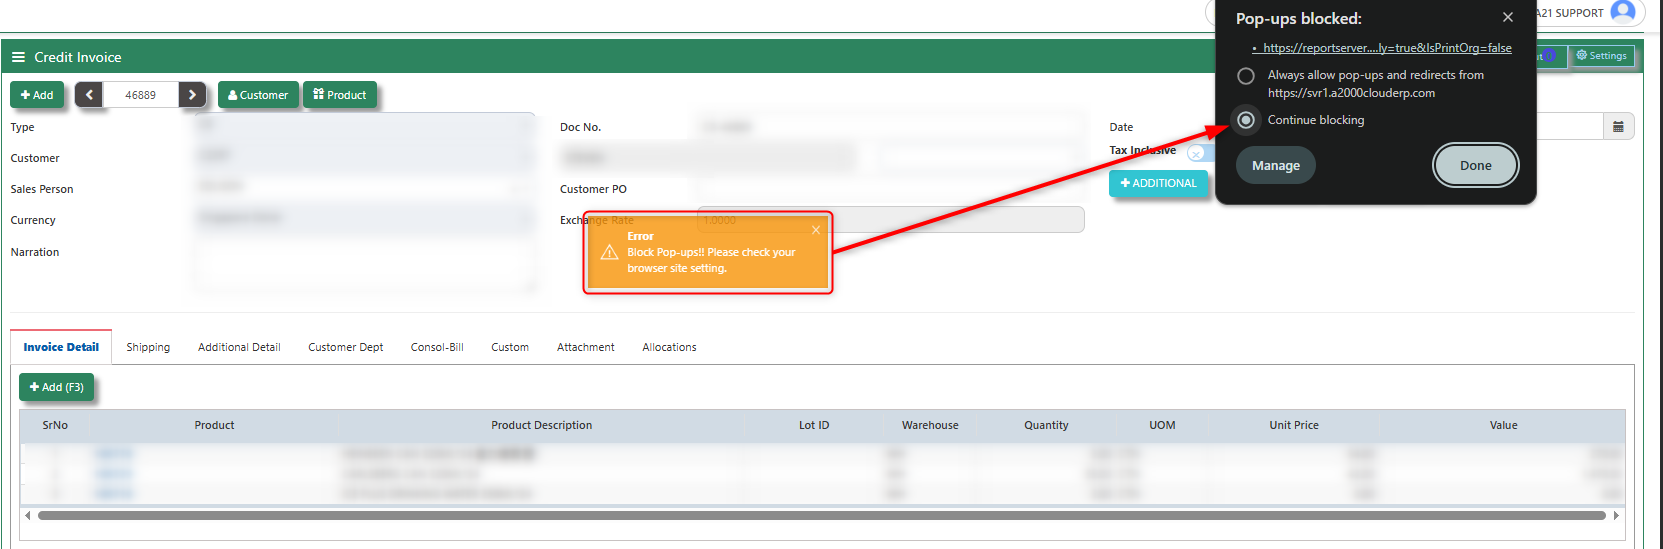Click the Doc No. input field

pyautogui.click(x=890, y=126)
